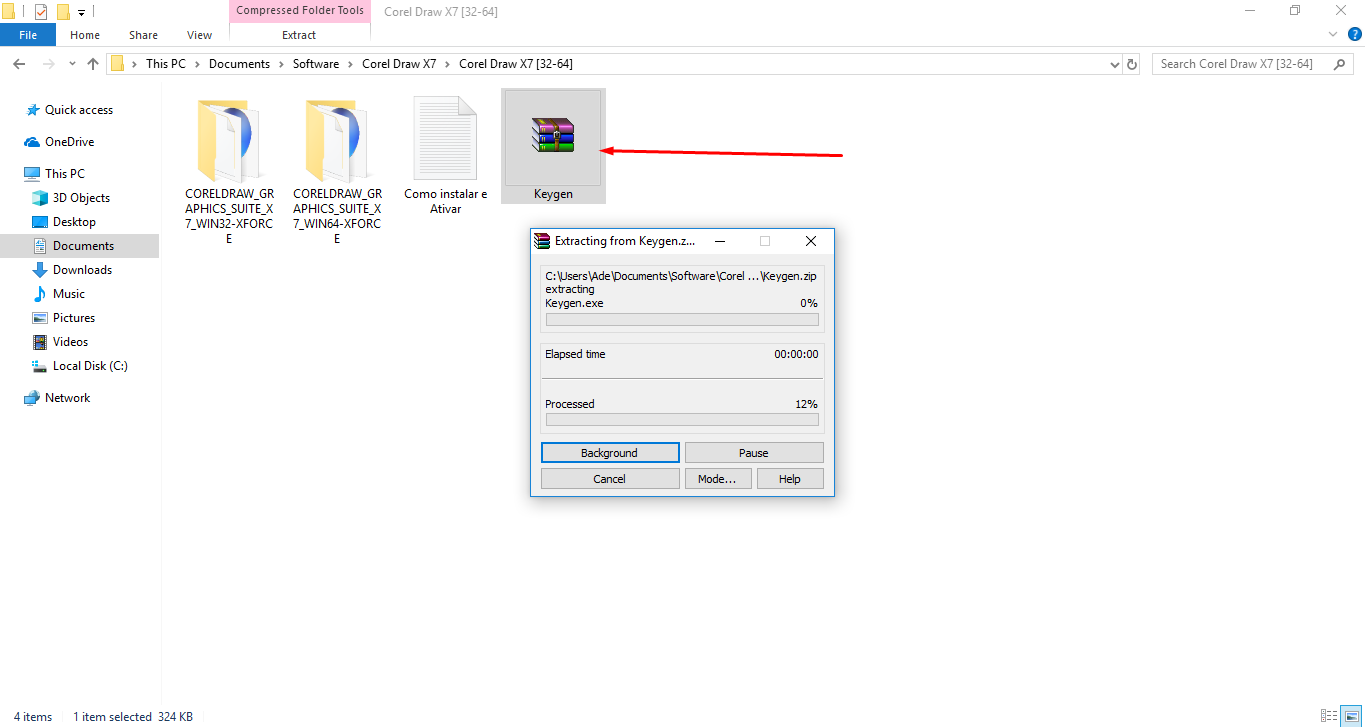Viewport: 1365px width, 727px height.
Task: Expand the chevron after Software in the path
Action: [350, 64]
